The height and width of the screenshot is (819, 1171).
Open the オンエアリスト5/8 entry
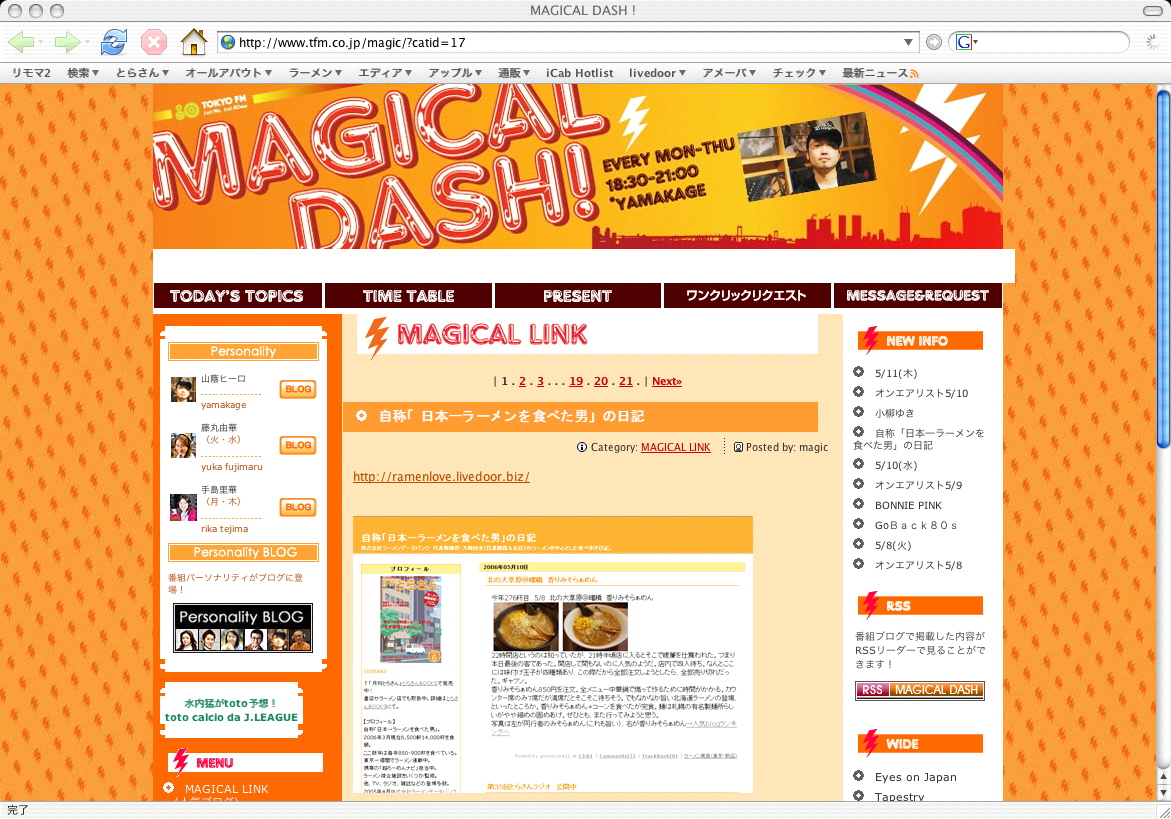tap(919, 565)
